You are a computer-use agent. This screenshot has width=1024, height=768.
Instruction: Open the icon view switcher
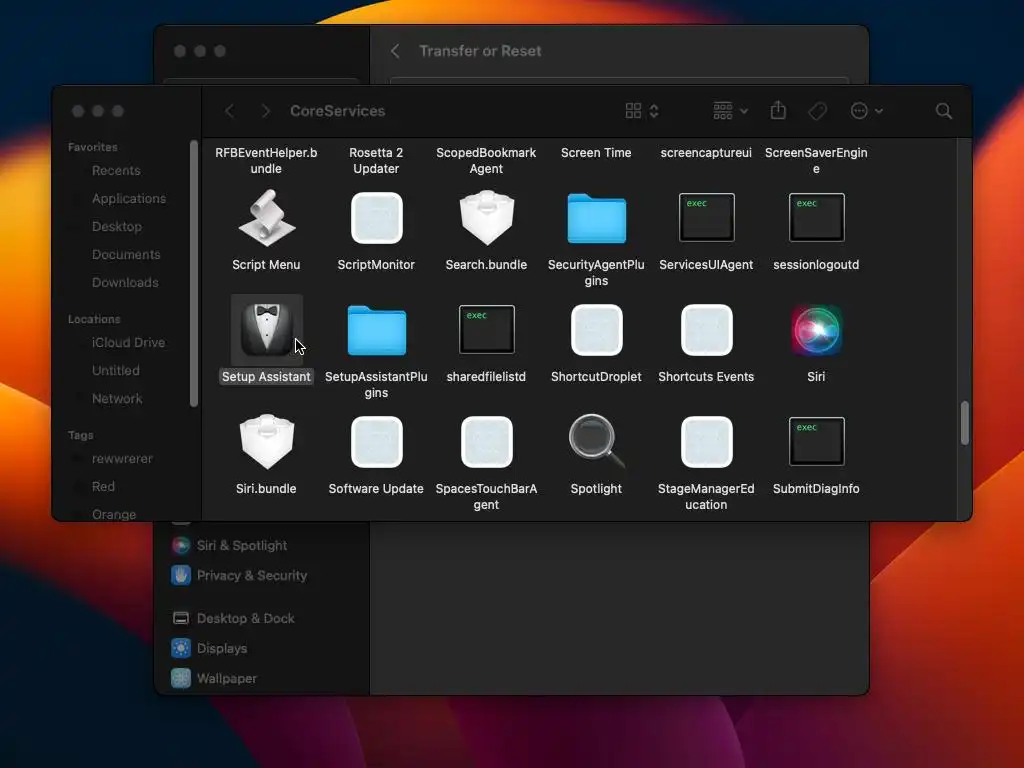[642, 111]
